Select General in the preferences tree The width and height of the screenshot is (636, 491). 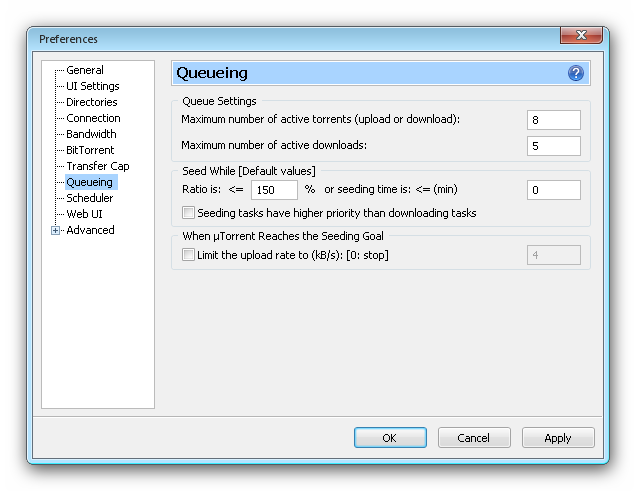click(x=85, y=70)
